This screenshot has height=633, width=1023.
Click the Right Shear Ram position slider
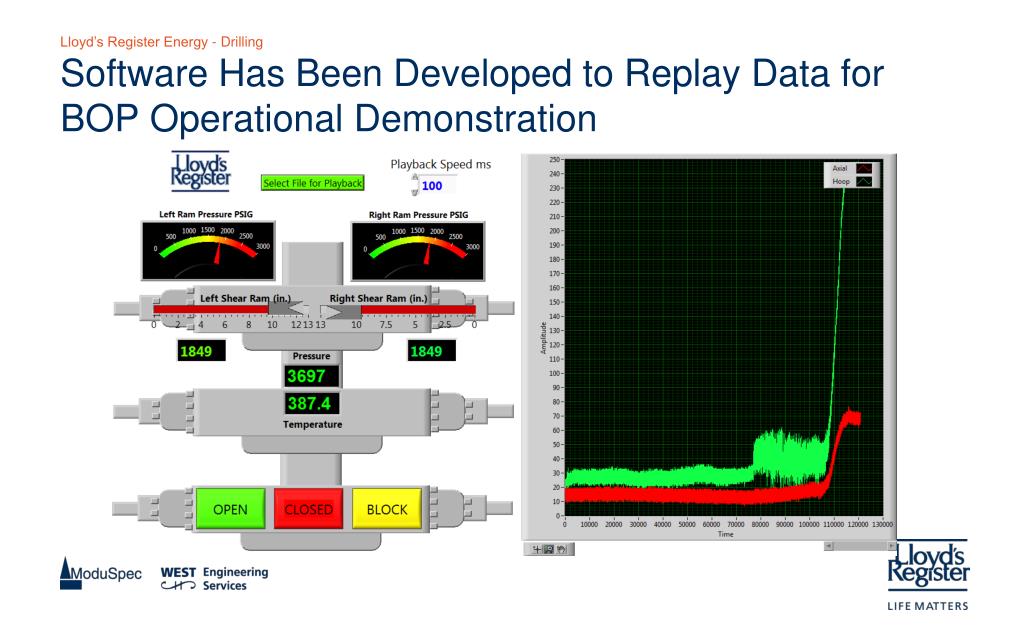[x=399, y=309]
